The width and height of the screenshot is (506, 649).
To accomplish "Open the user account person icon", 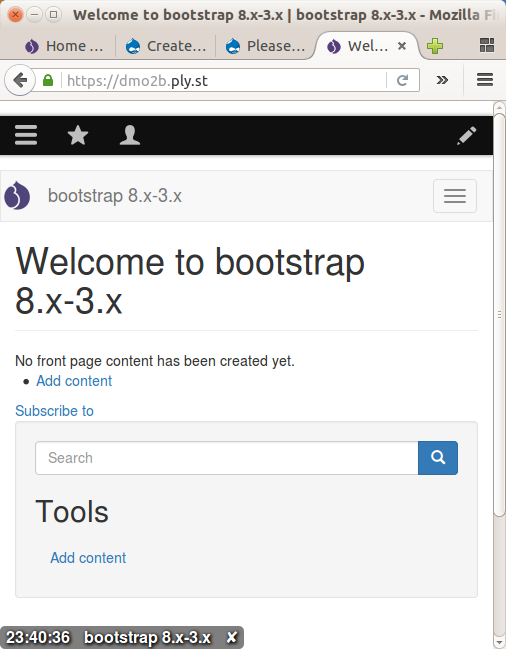I will tap(130, 135).
